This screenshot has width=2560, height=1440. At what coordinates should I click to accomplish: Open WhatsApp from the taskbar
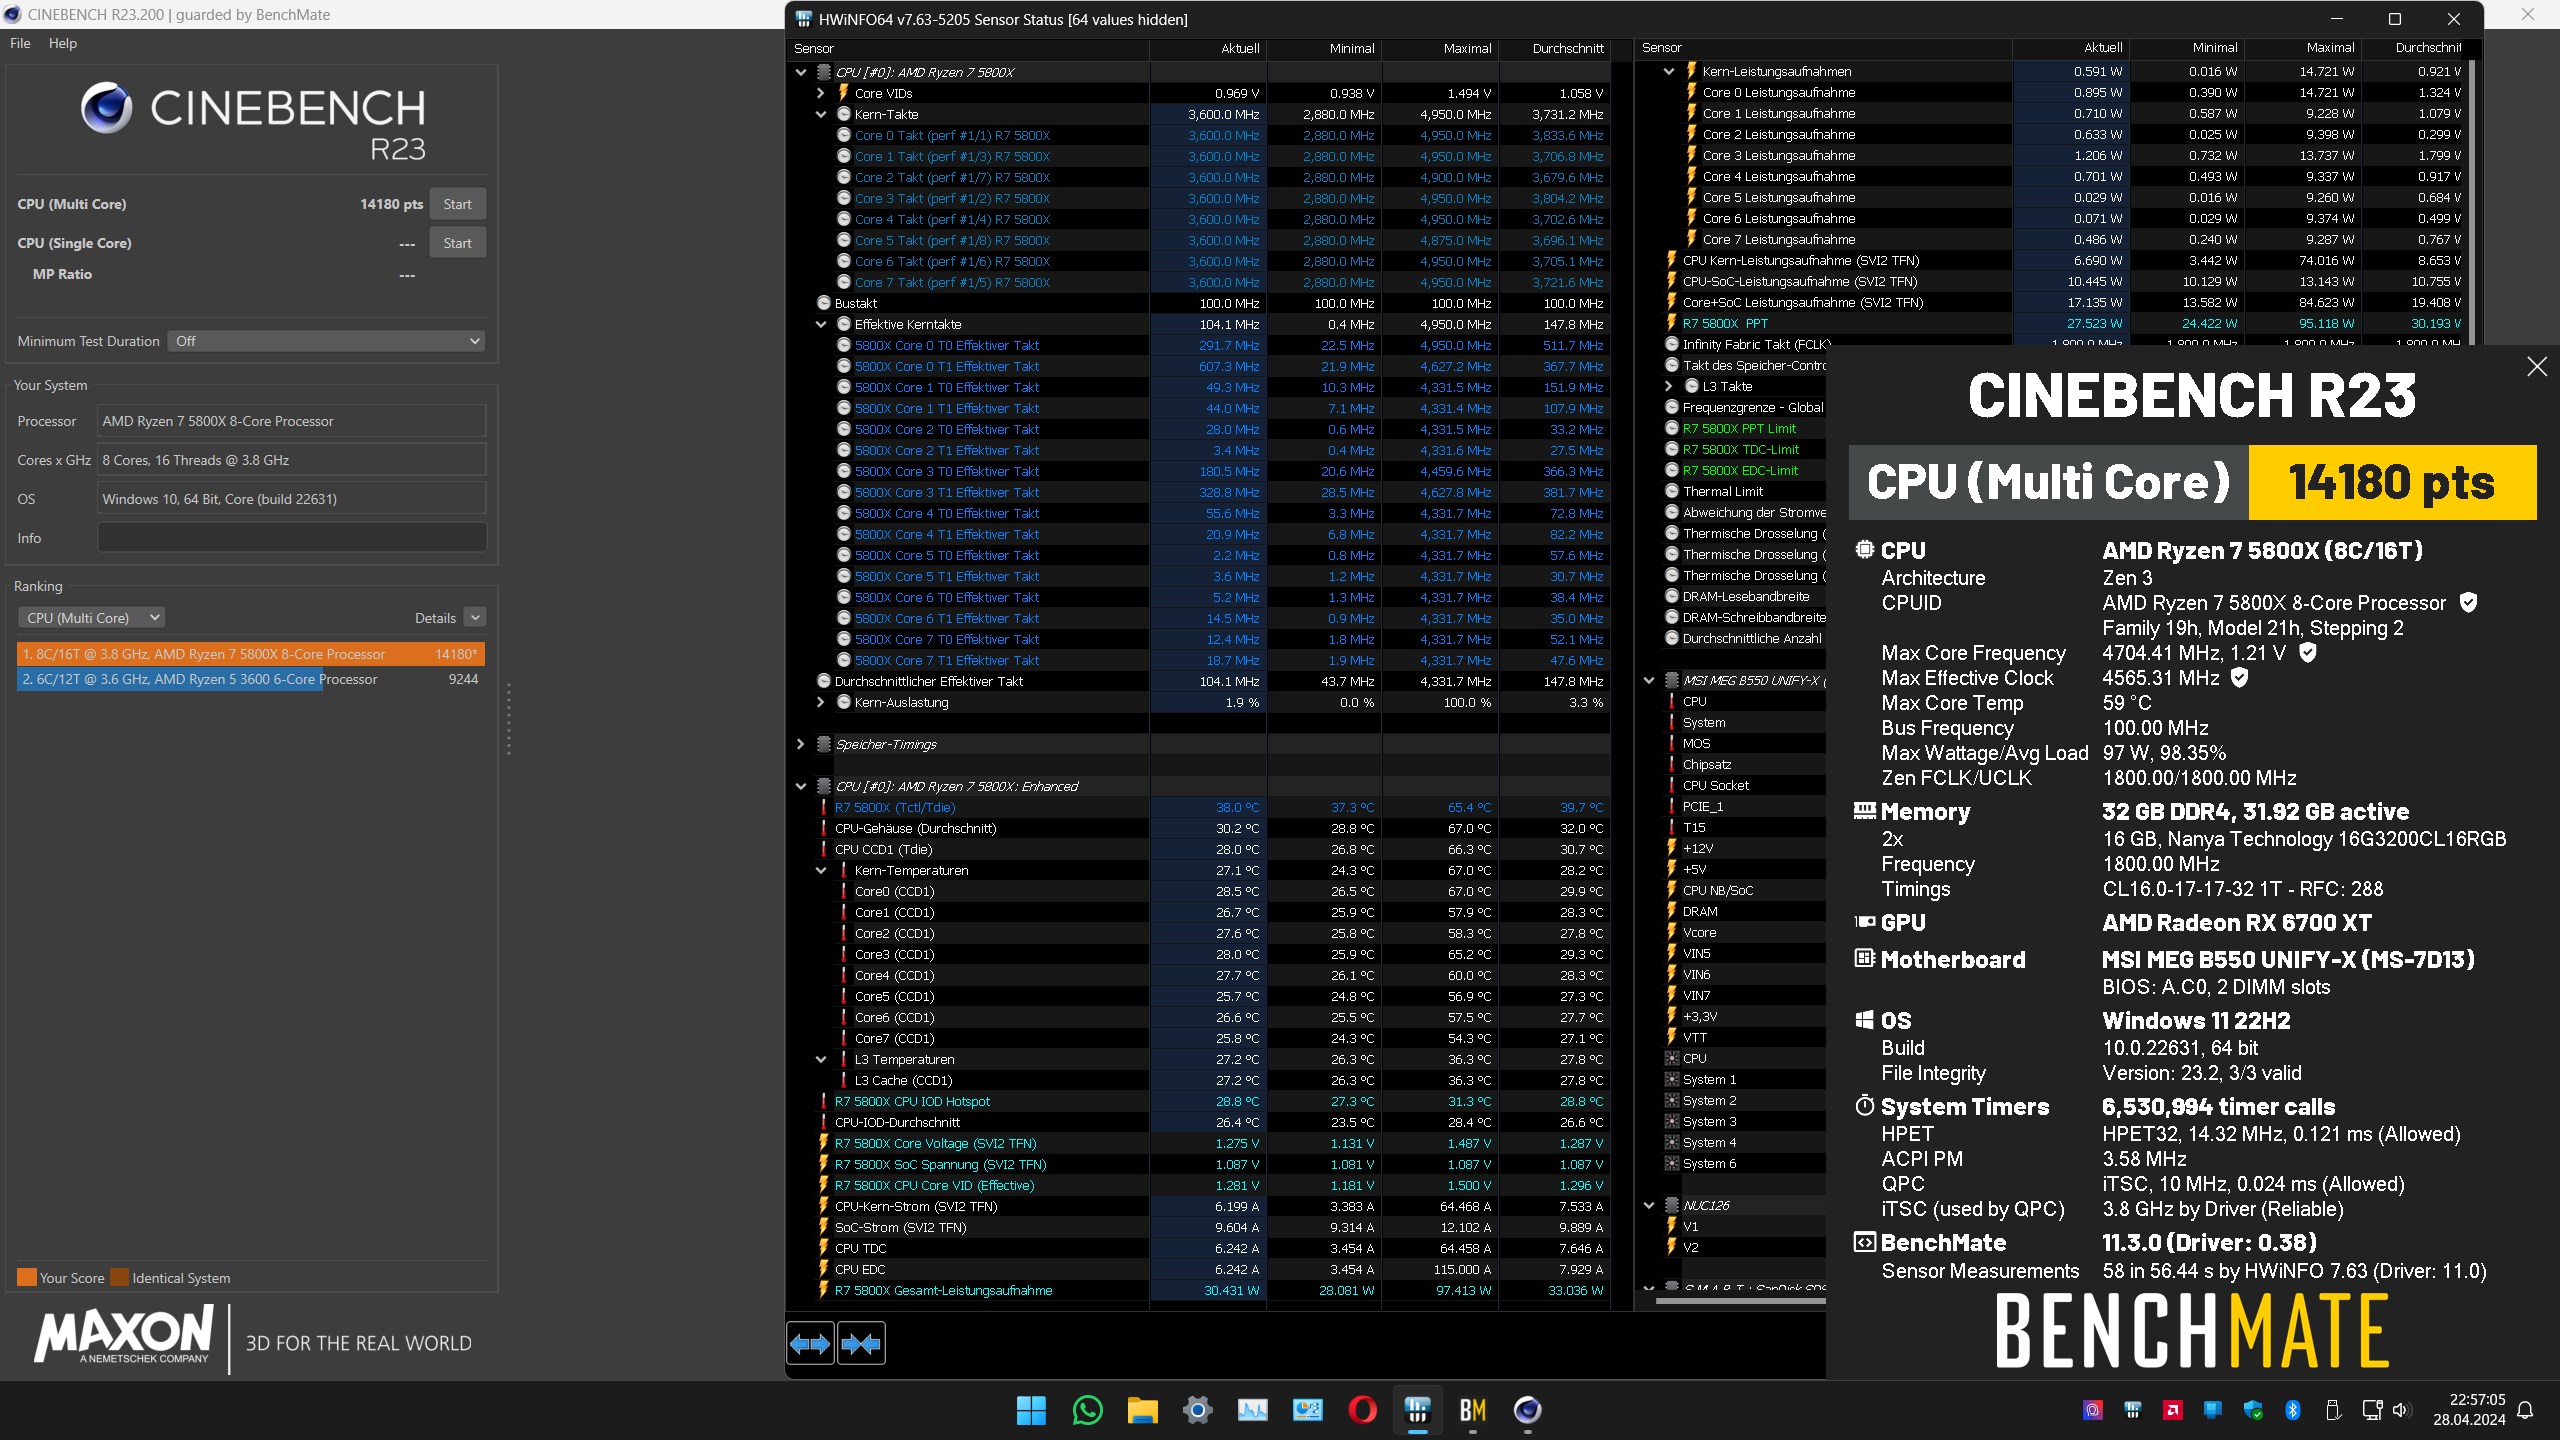point(1087,1410)
